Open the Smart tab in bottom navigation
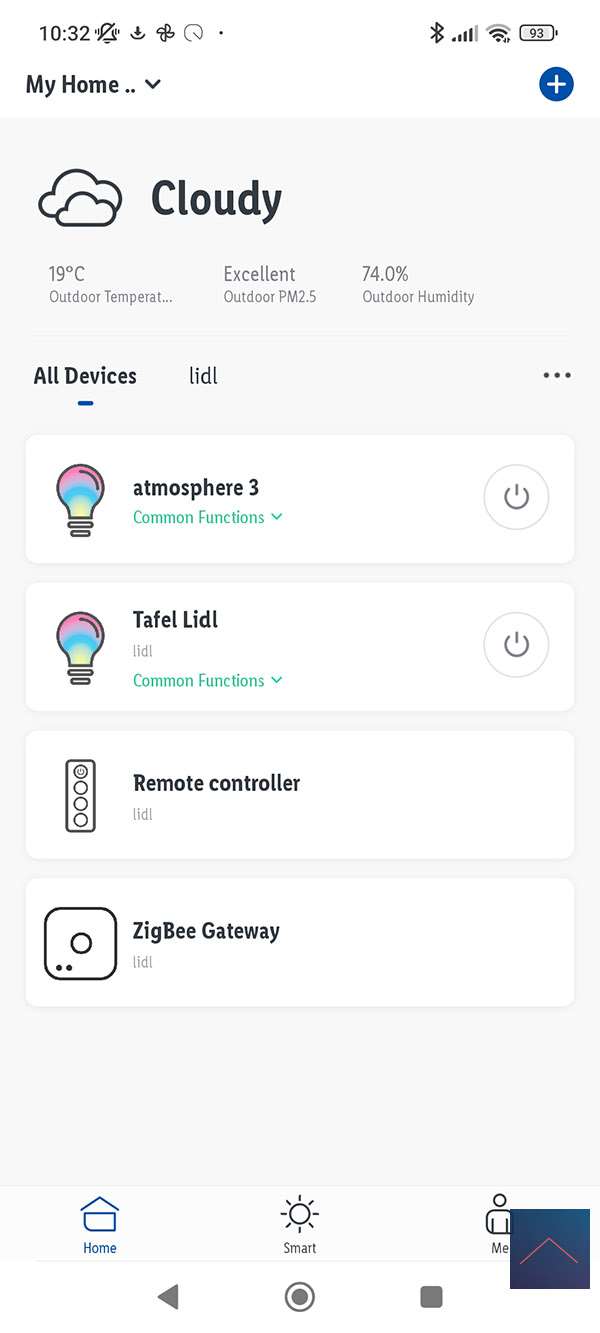 click(299, 1225)
